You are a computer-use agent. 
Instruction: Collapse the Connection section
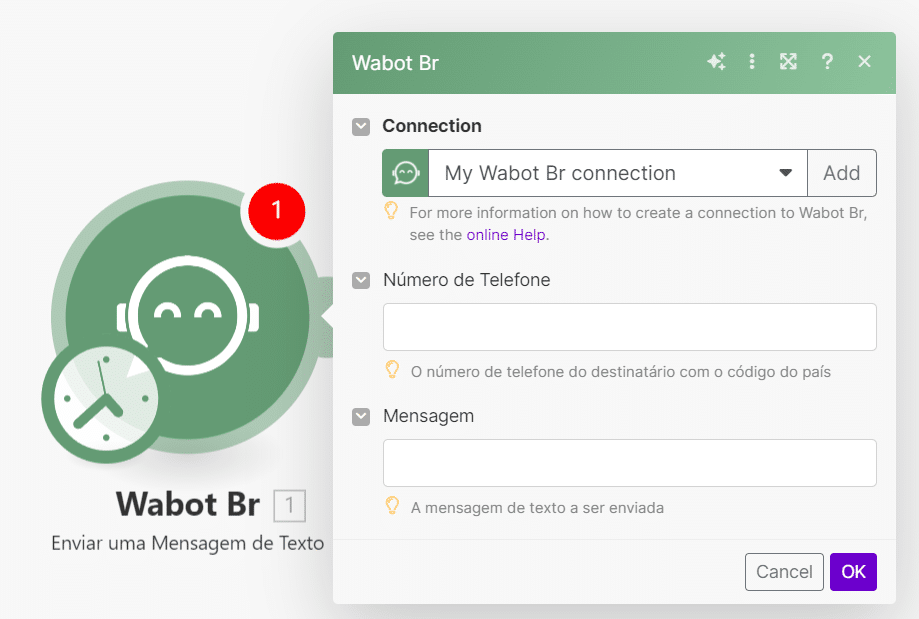(x=361, y=127)
